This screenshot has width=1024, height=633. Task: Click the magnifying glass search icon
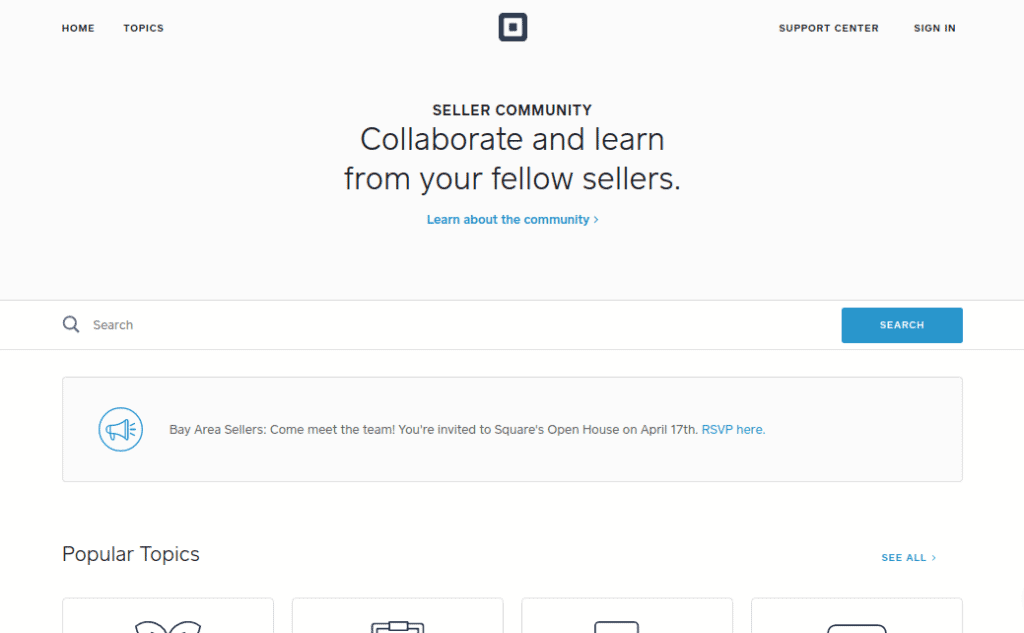[71, 324]
